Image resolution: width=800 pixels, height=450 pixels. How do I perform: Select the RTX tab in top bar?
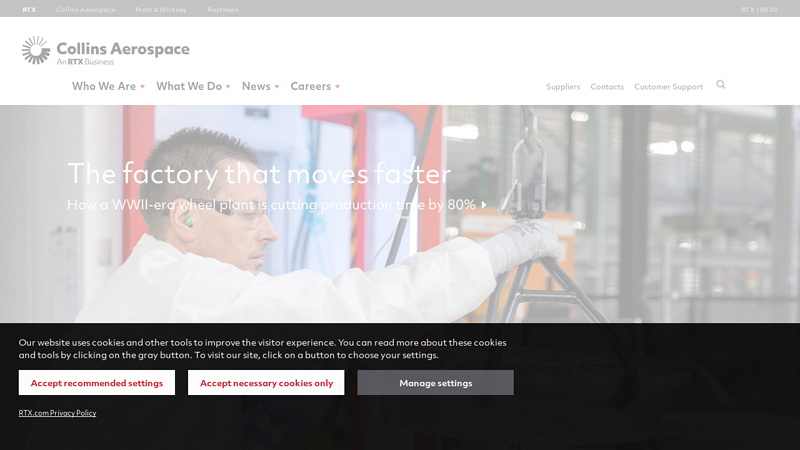click(29, 10)
